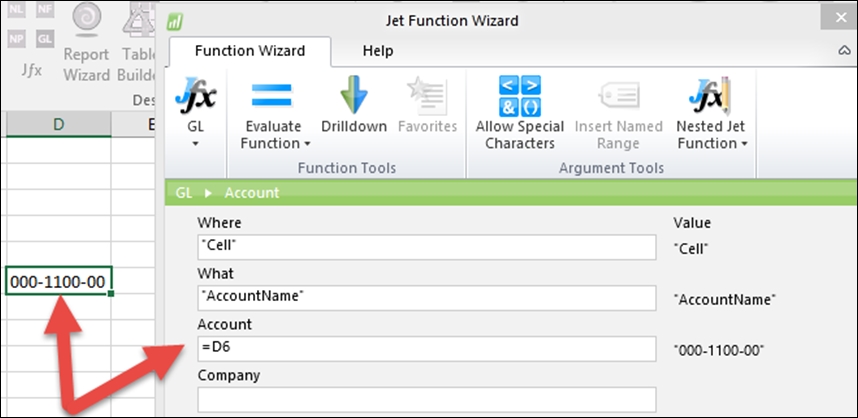This screenshot has height=418, width=858.
Task: Click the Where input field
Action: [x=427, y=247]
